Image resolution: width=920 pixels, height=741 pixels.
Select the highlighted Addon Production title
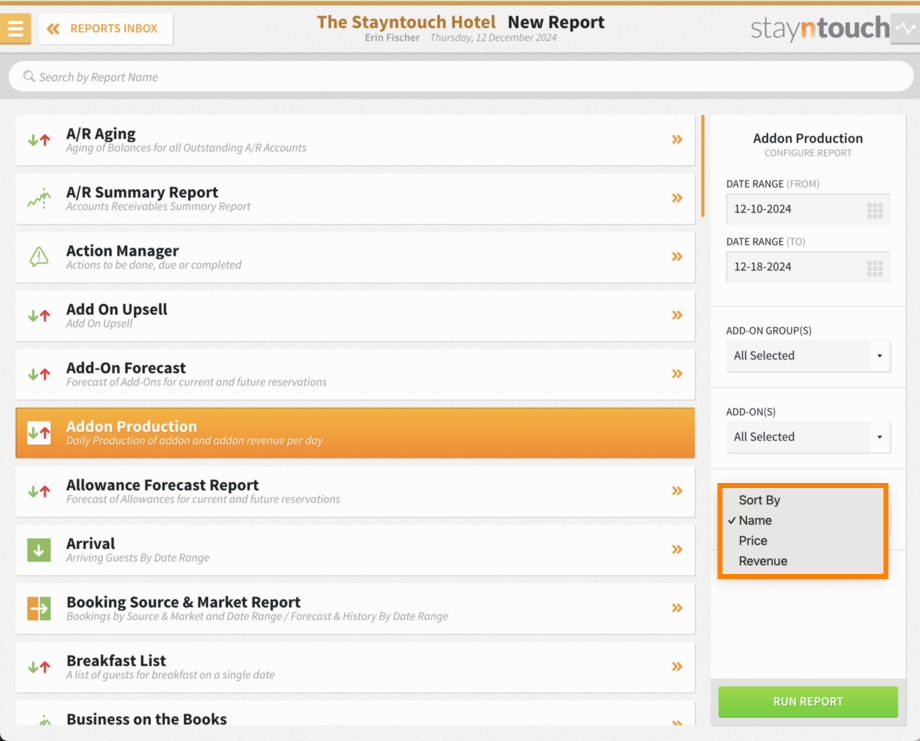131,427
